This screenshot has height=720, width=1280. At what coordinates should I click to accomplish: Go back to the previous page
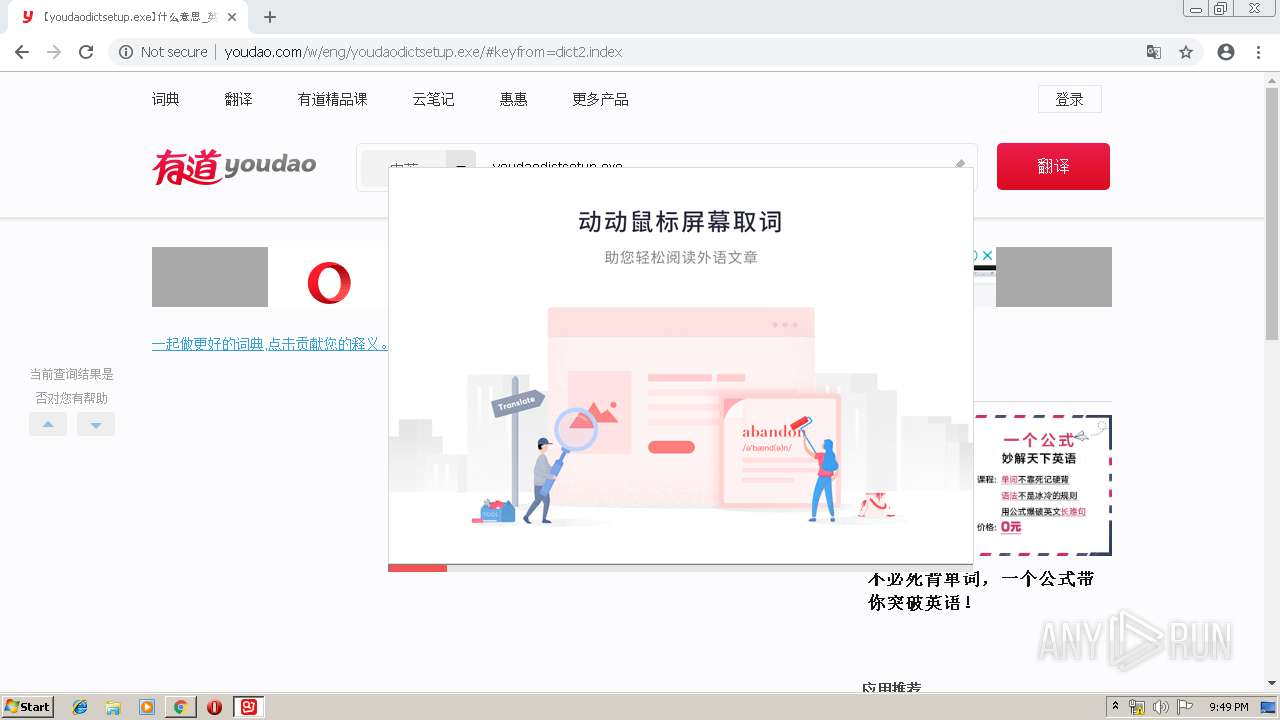22,52
